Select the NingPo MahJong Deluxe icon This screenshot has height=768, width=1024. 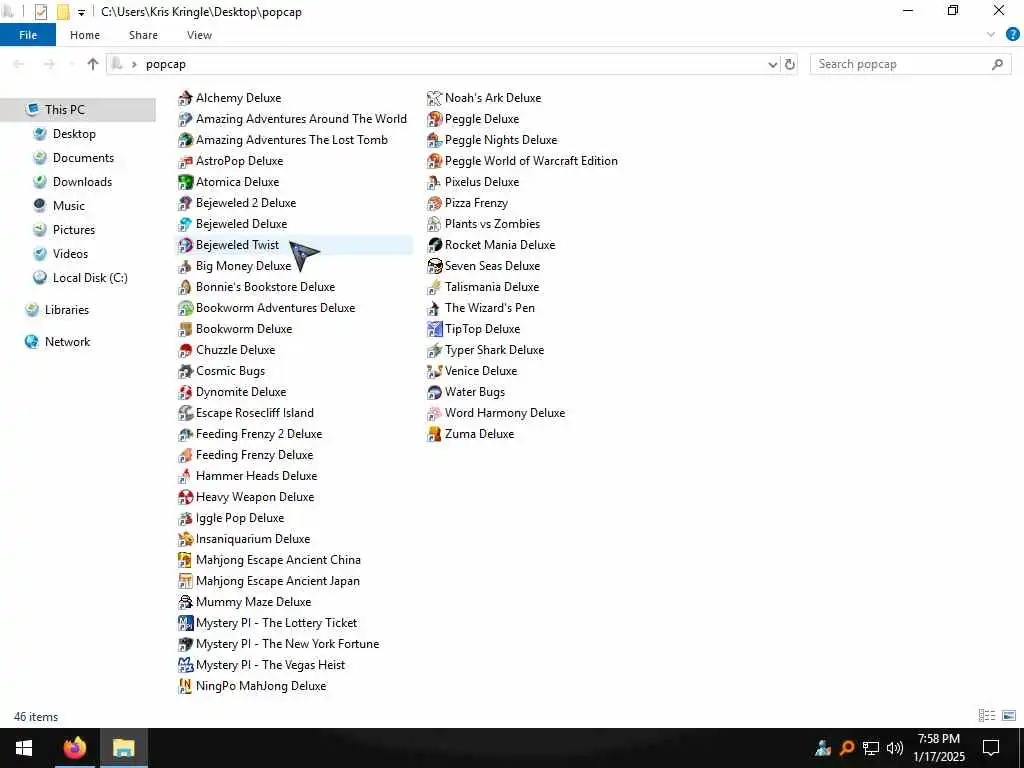[185, 686]
